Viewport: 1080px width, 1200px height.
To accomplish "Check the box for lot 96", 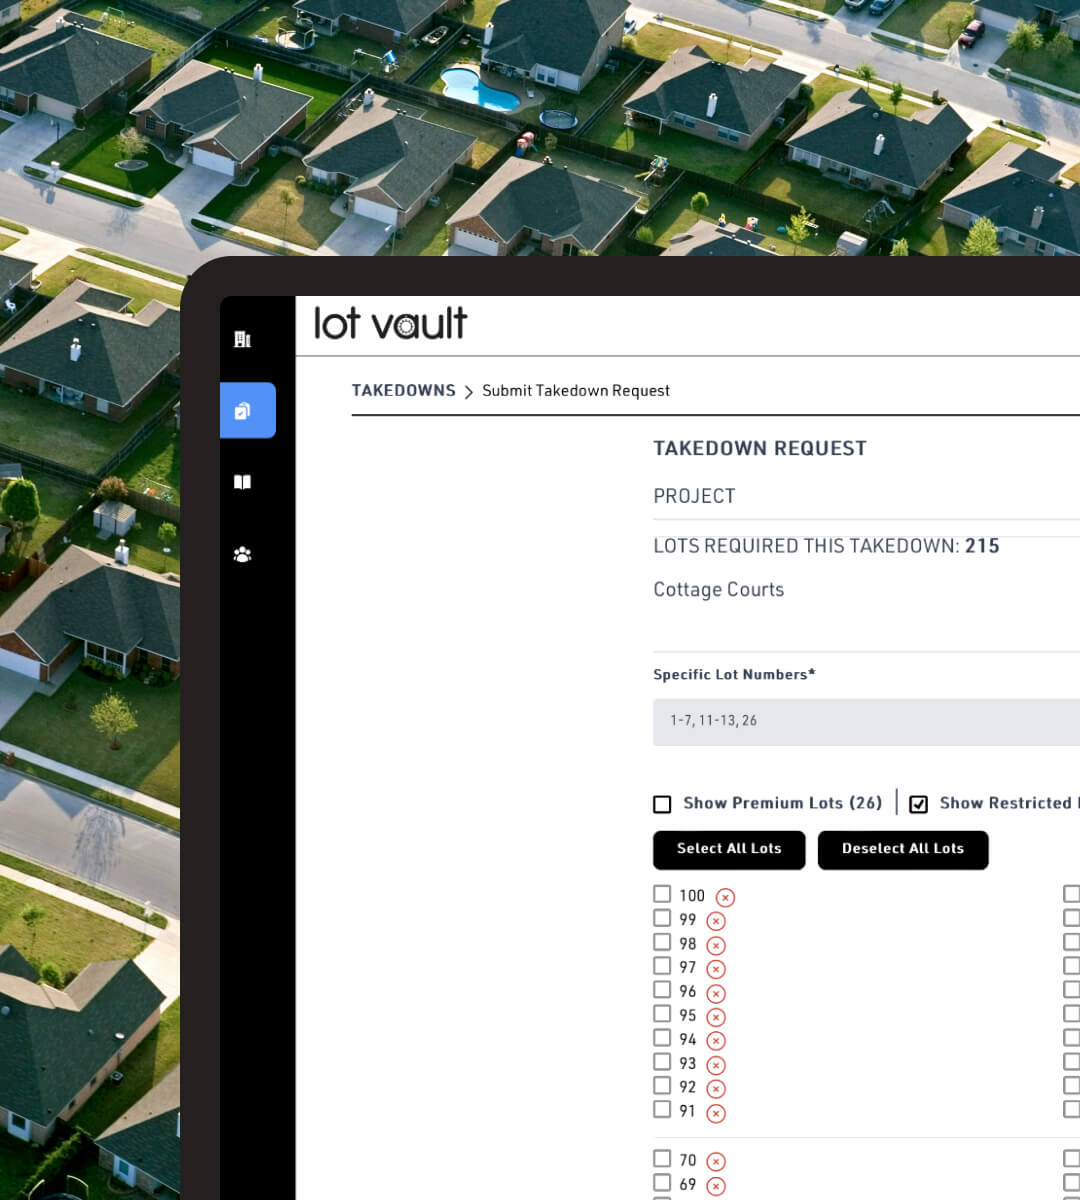I will (662, 990).
